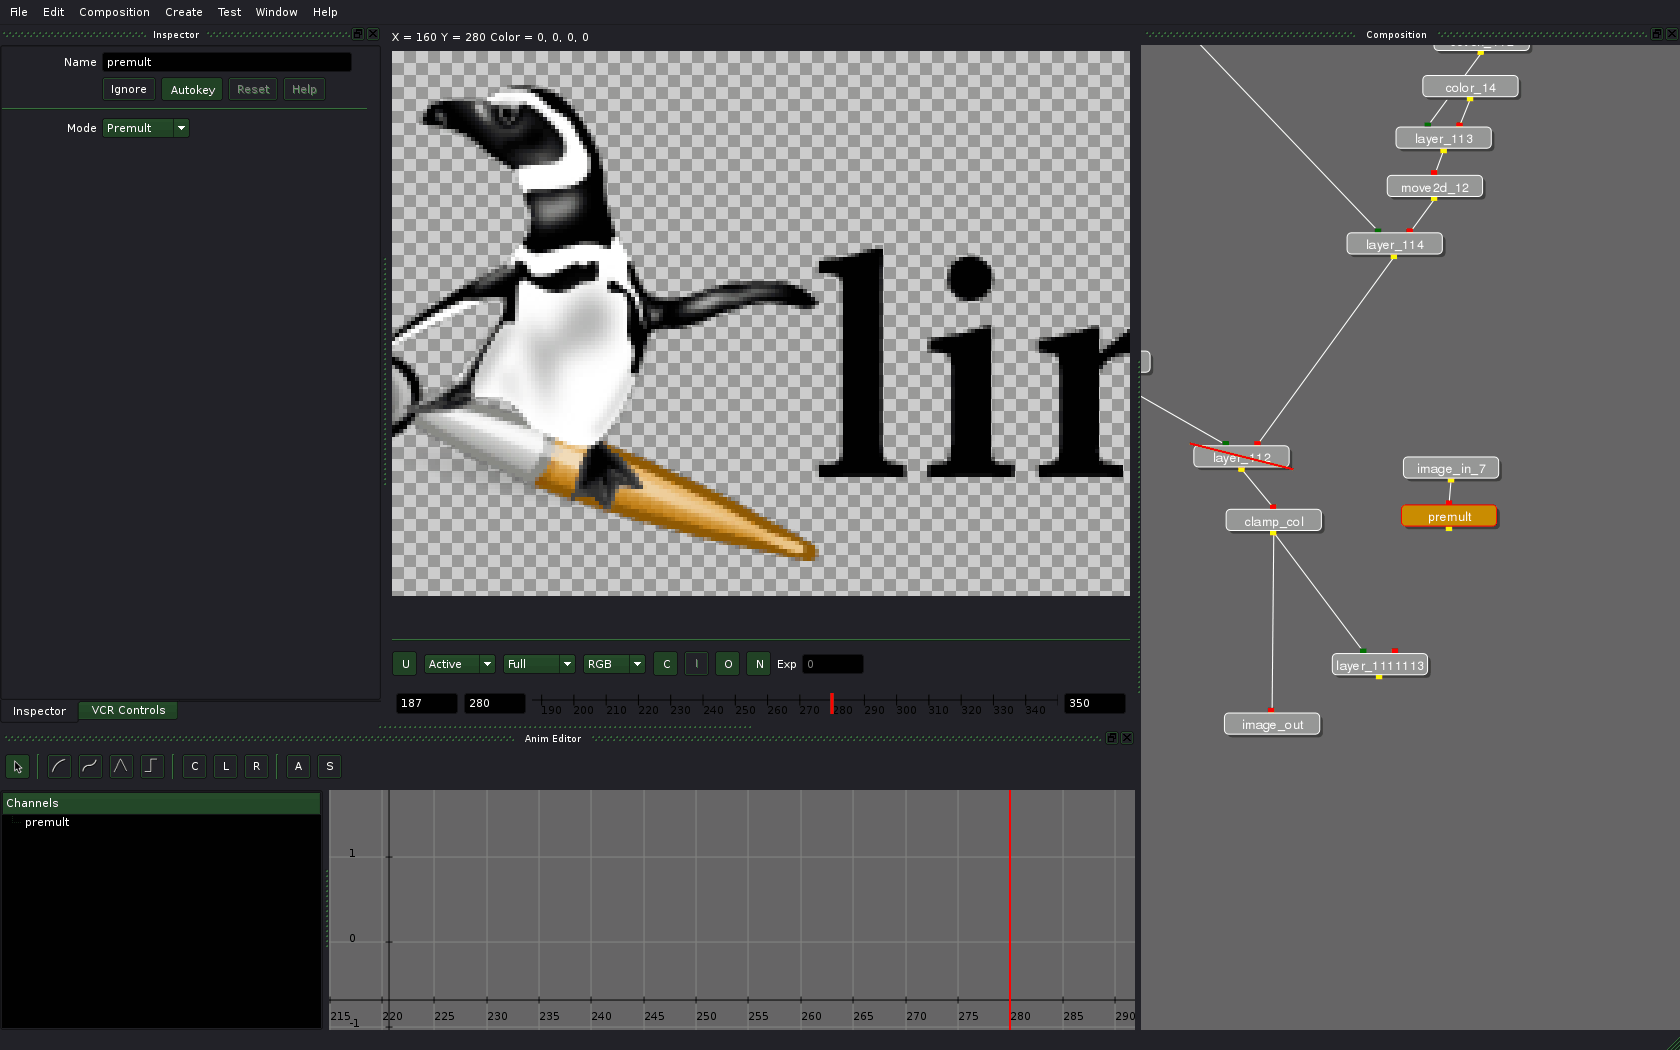The width and height of the screenshot is (1680, 1050).
Task: Open the File menu
Action: click(x=19, y=12)
